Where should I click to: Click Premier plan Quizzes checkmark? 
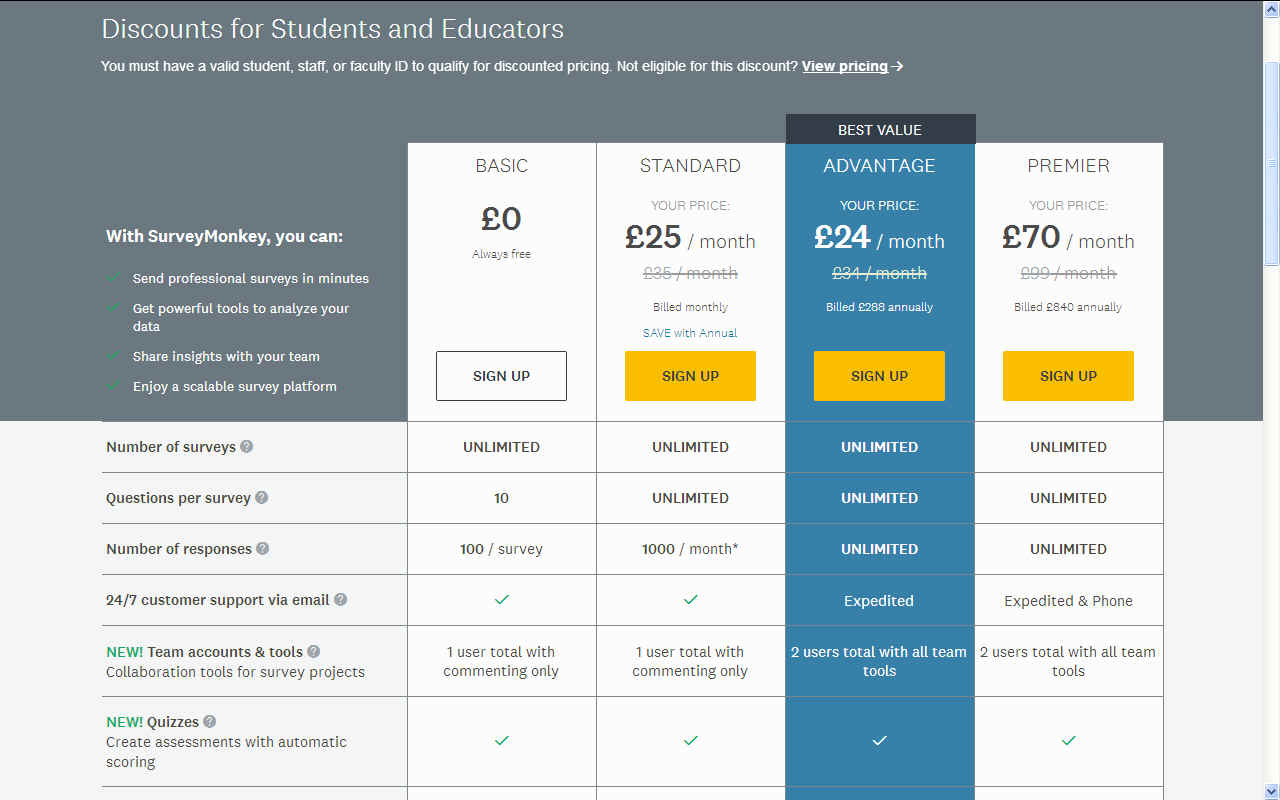tap(1068, 740)
